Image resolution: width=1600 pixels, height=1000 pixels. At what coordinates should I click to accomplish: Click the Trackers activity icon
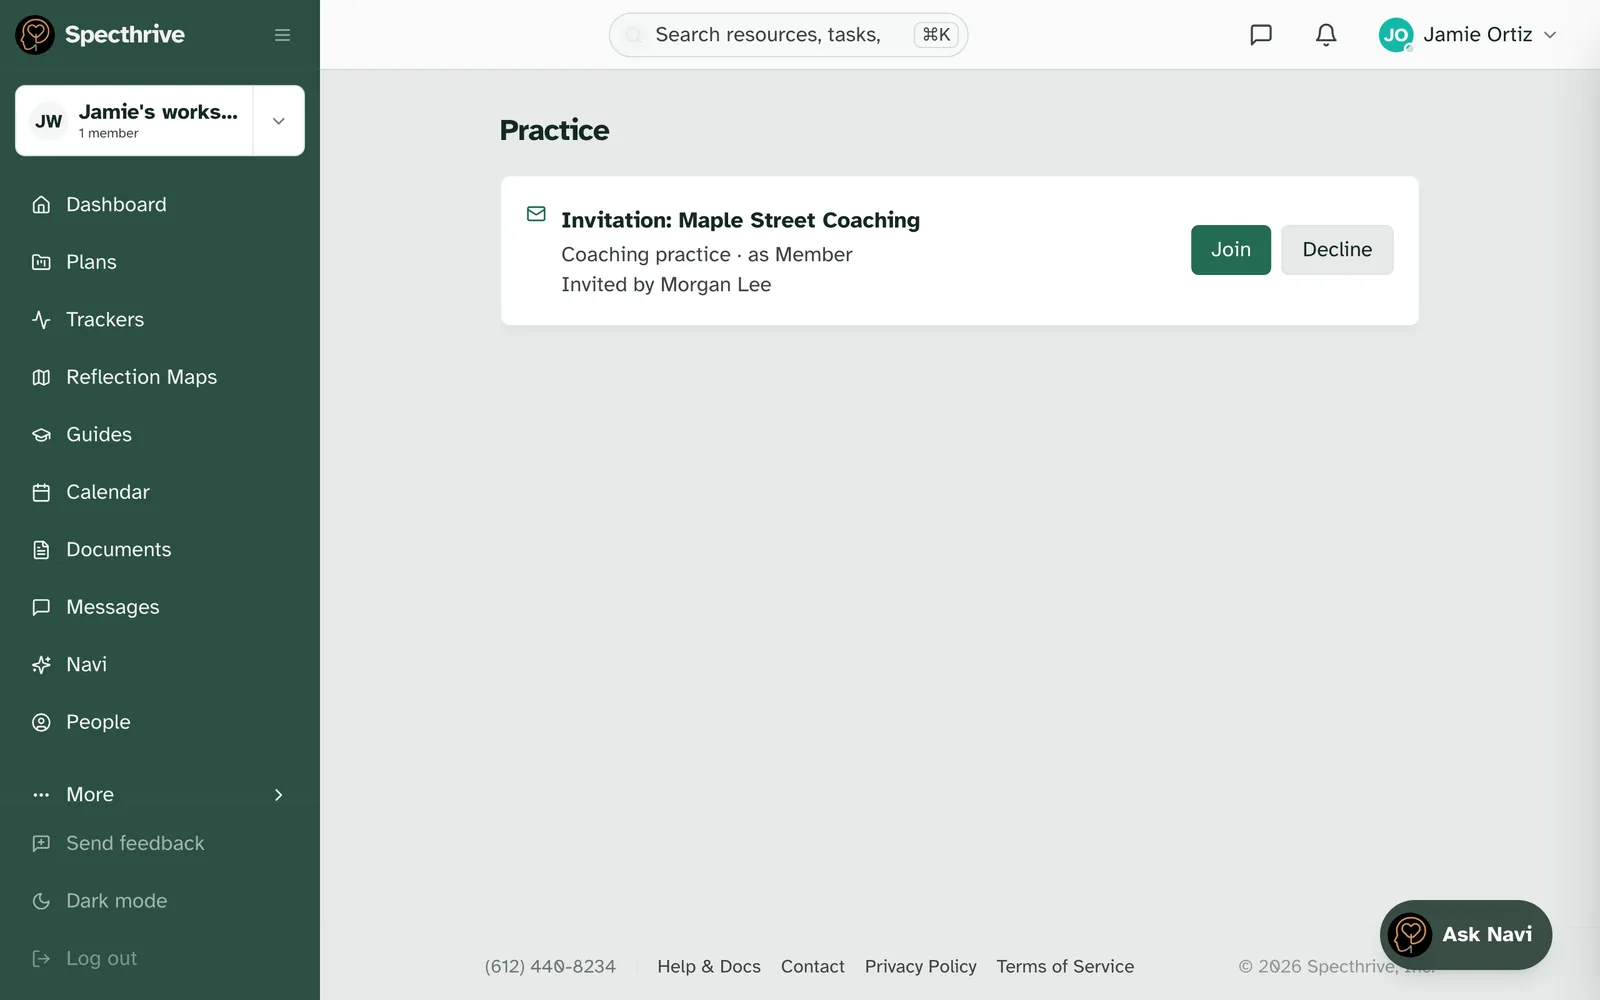pyautogui.click(x=41, y=320)
